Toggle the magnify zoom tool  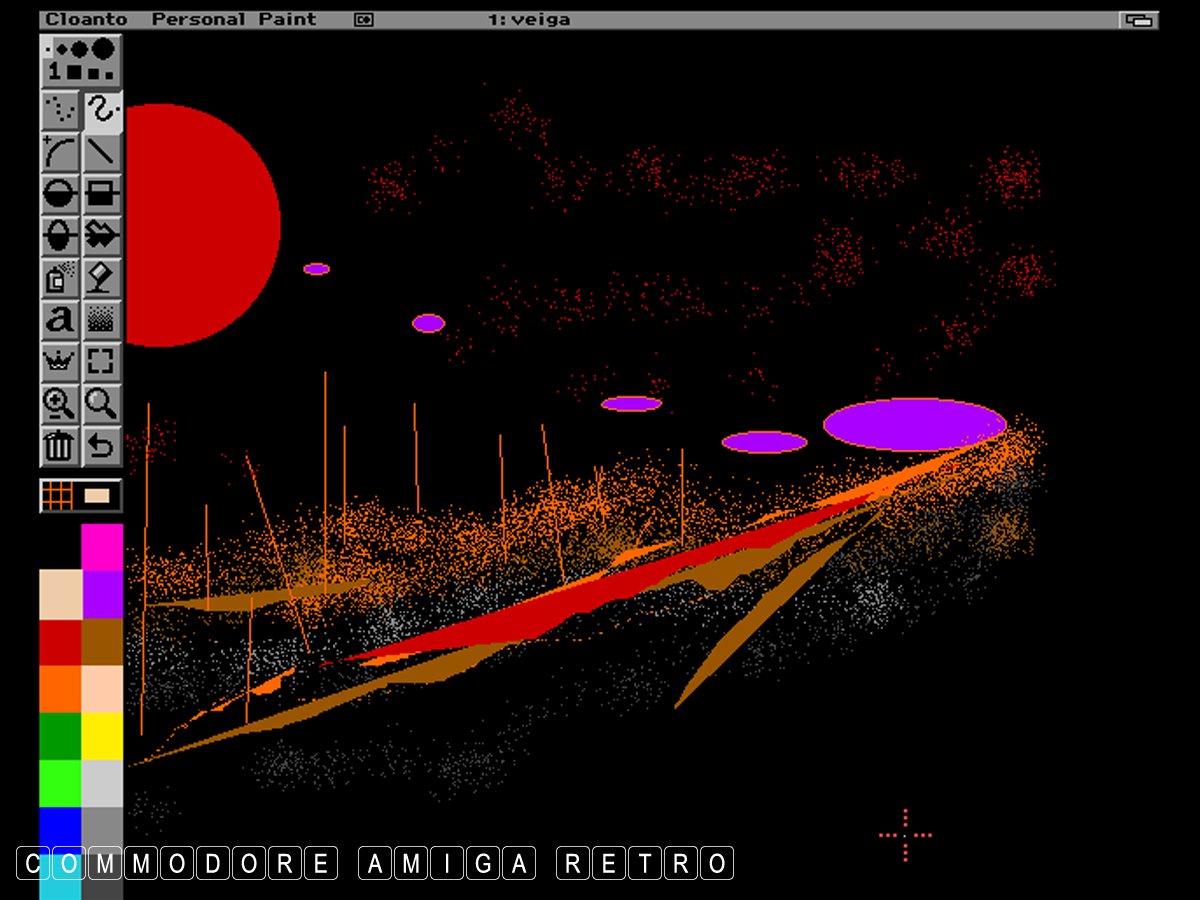pyautogui.click(x=61, y=403)
